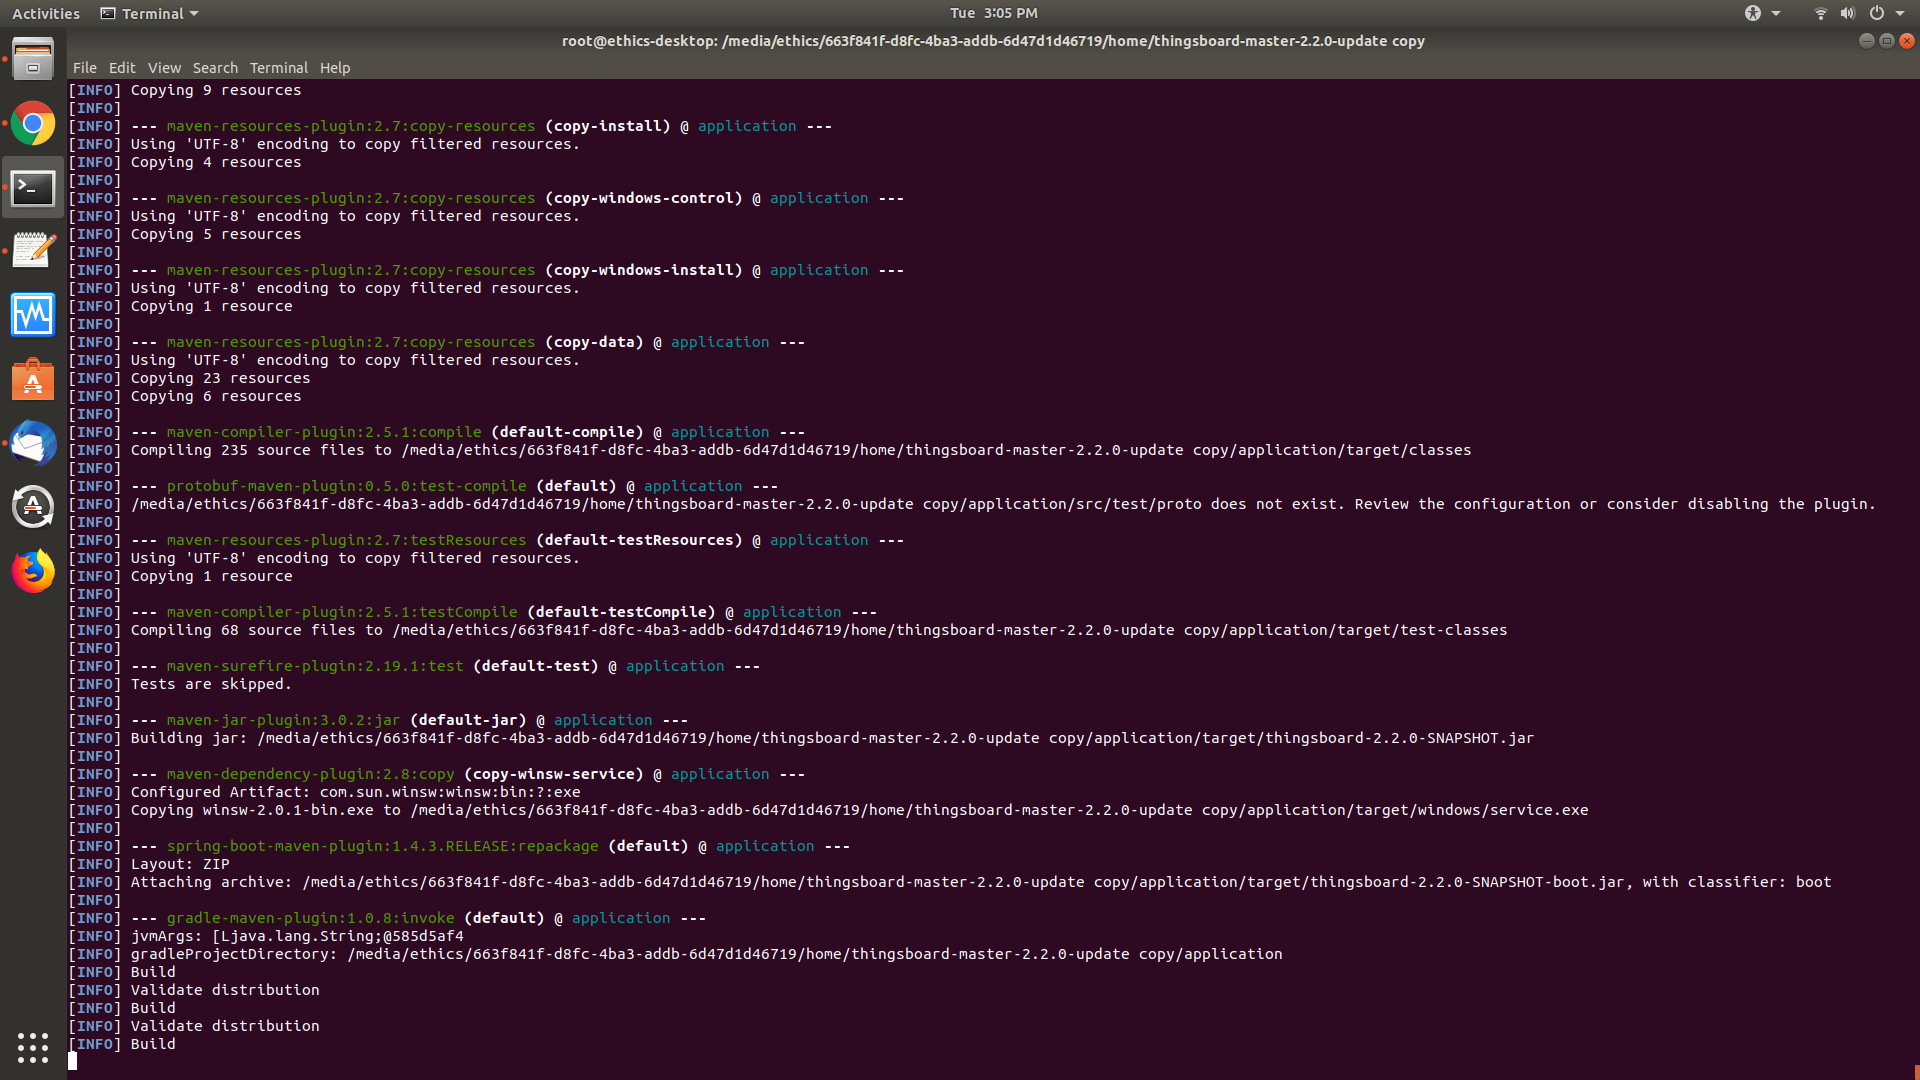Image resolution: width=1920 pixels, height=1080 pixels.
Task: Click 'maven-jar-plugin:3.0.2:jar' text
Action: (x=283, y=720)
